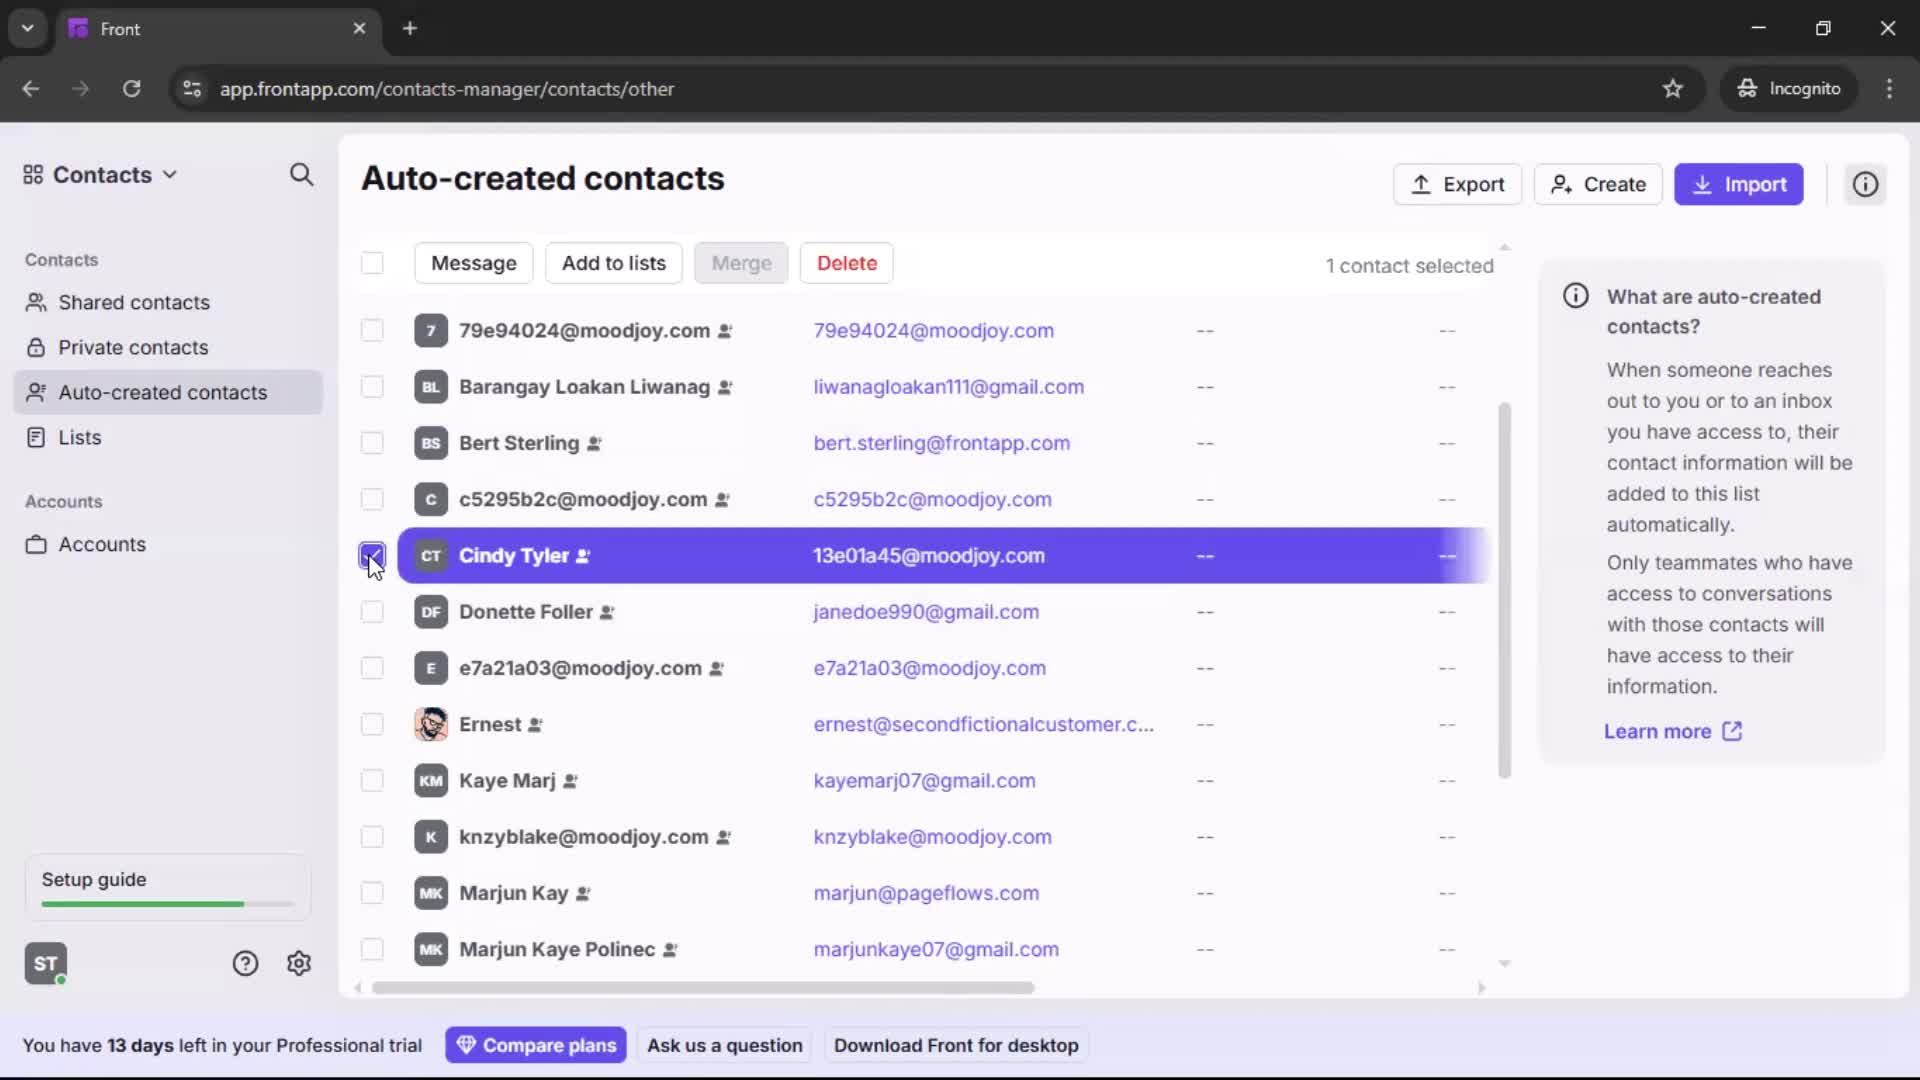Open the Chrome three-dot menu
1920x1080 pixels.
[x=1890, y=88]
